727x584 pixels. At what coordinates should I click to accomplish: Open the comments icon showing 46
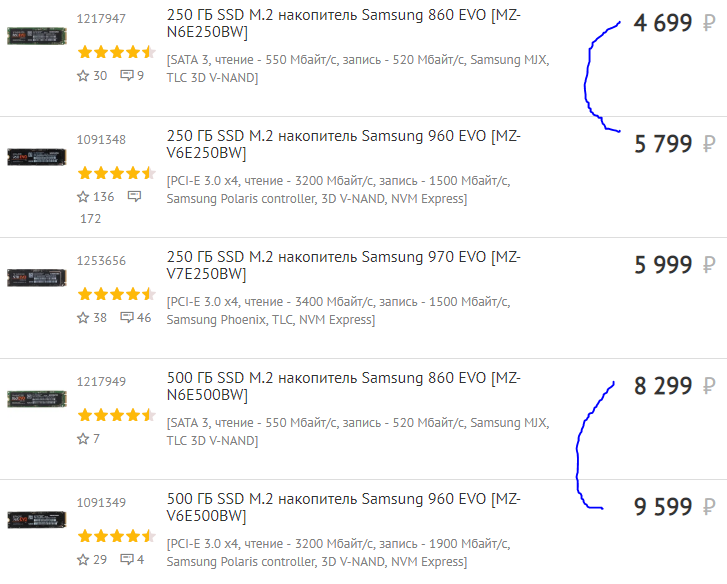pos(127,318)
